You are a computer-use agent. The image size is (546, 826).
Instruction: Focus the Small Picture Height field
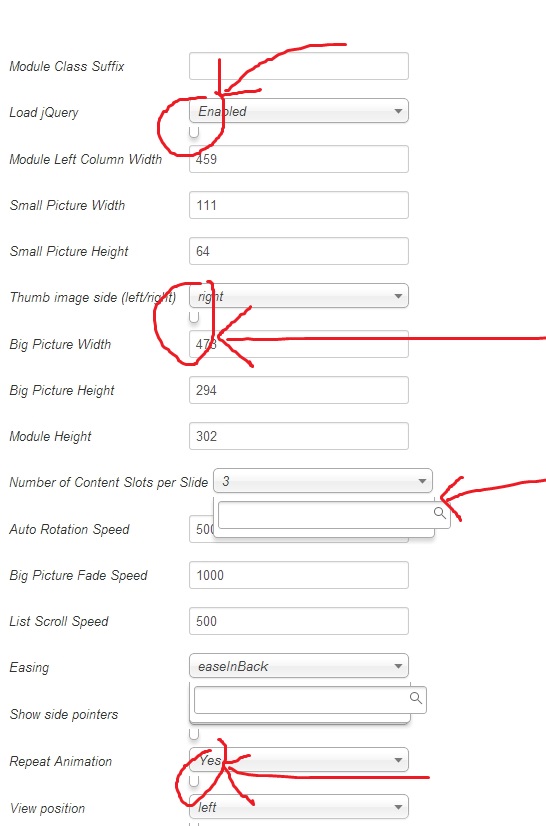pyautogui.click(x=299, y=251)
